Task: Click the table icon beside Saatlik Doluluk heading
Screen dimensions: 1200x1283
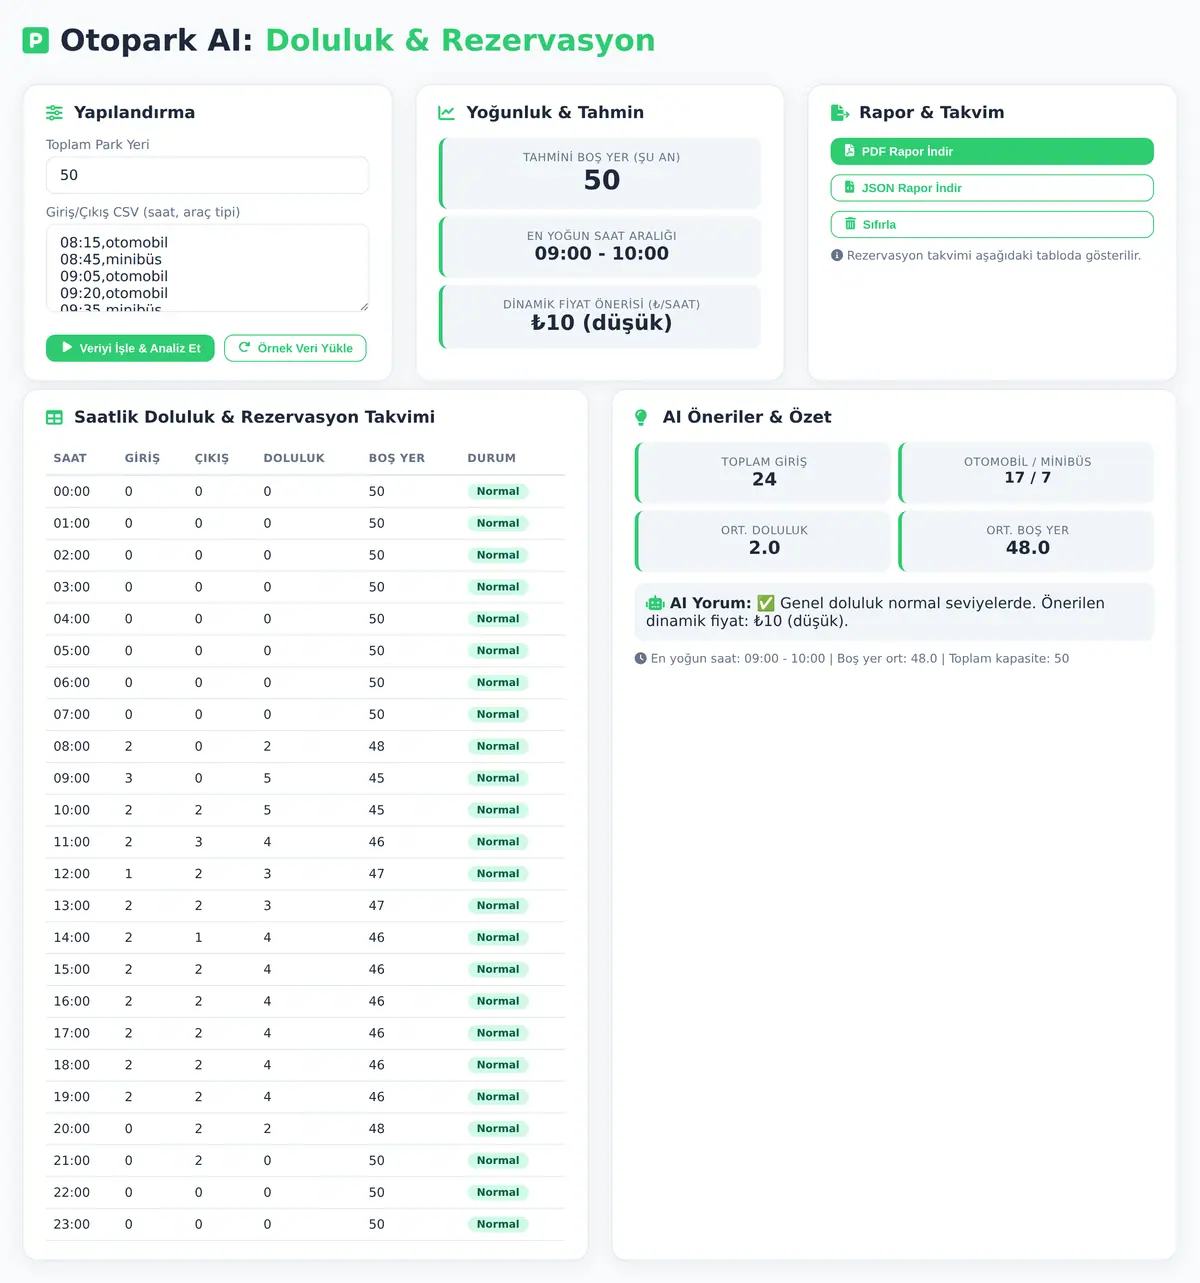Action: pyautogui.click(x=54, y=417)
